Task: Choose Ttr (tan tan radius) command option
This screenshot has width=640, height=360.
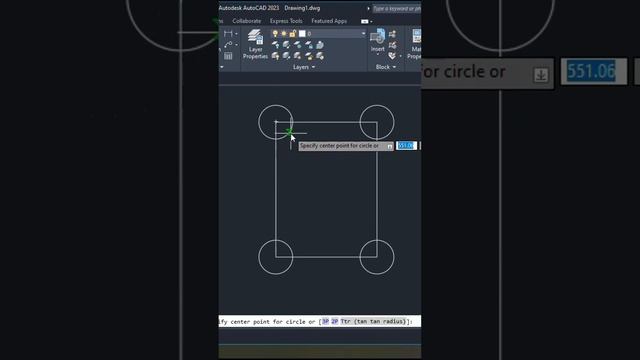Action: click(x=373, y=322)
